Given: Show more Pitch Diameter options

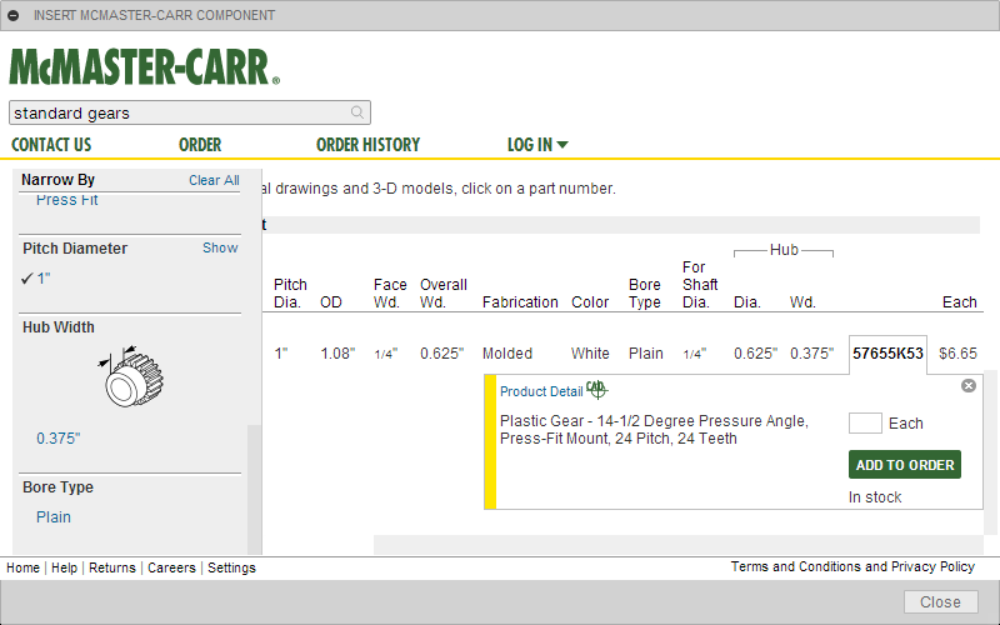Looking at the screenshot, I should pos(220,248).
